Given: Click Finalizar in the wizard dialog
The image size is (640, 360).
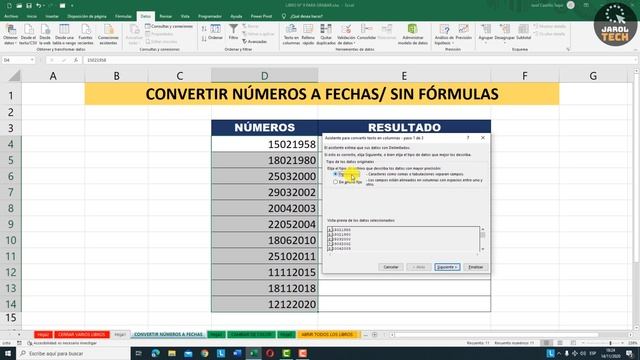Looking at the screenshot, I should point(476,267).
